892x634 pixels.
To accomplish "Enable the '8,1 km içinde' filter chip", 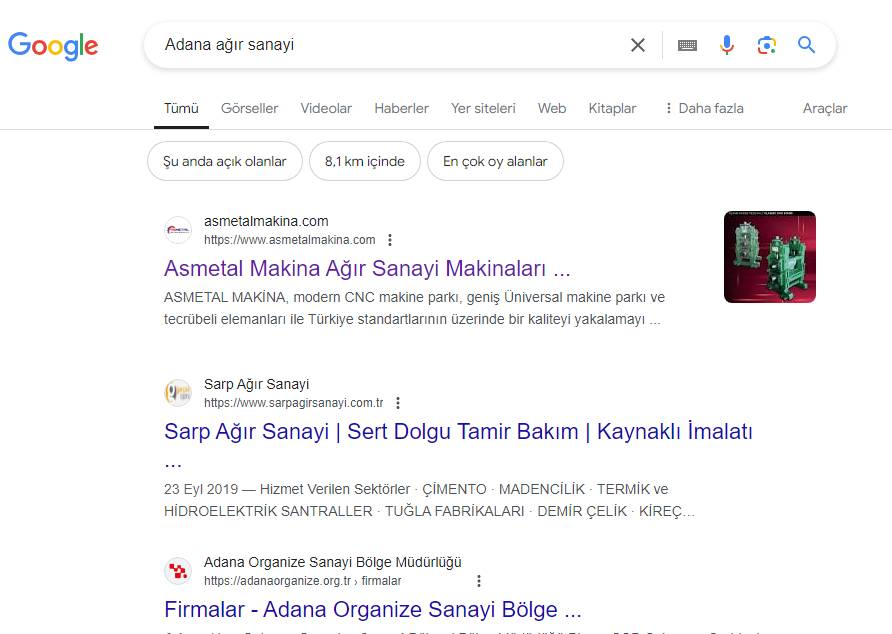I will point(365,161).
